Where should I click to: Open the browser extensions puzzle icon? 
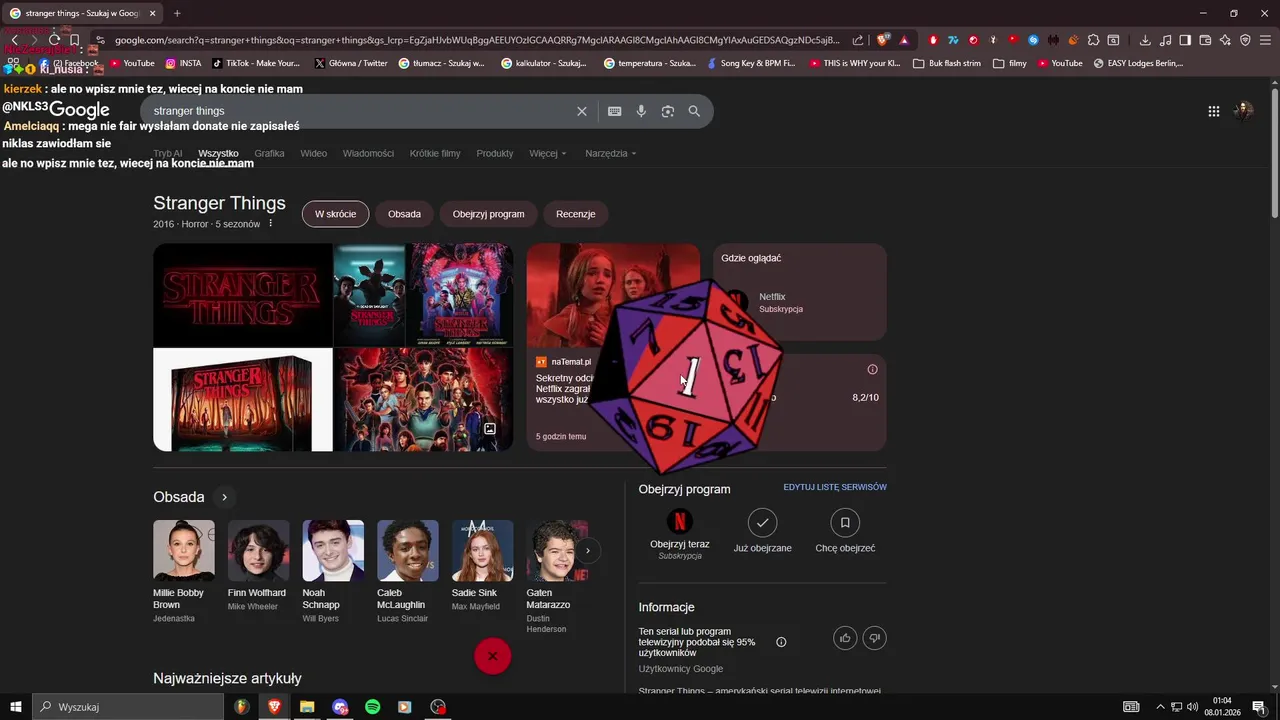pyautogui.click(x=1093, y=40)
